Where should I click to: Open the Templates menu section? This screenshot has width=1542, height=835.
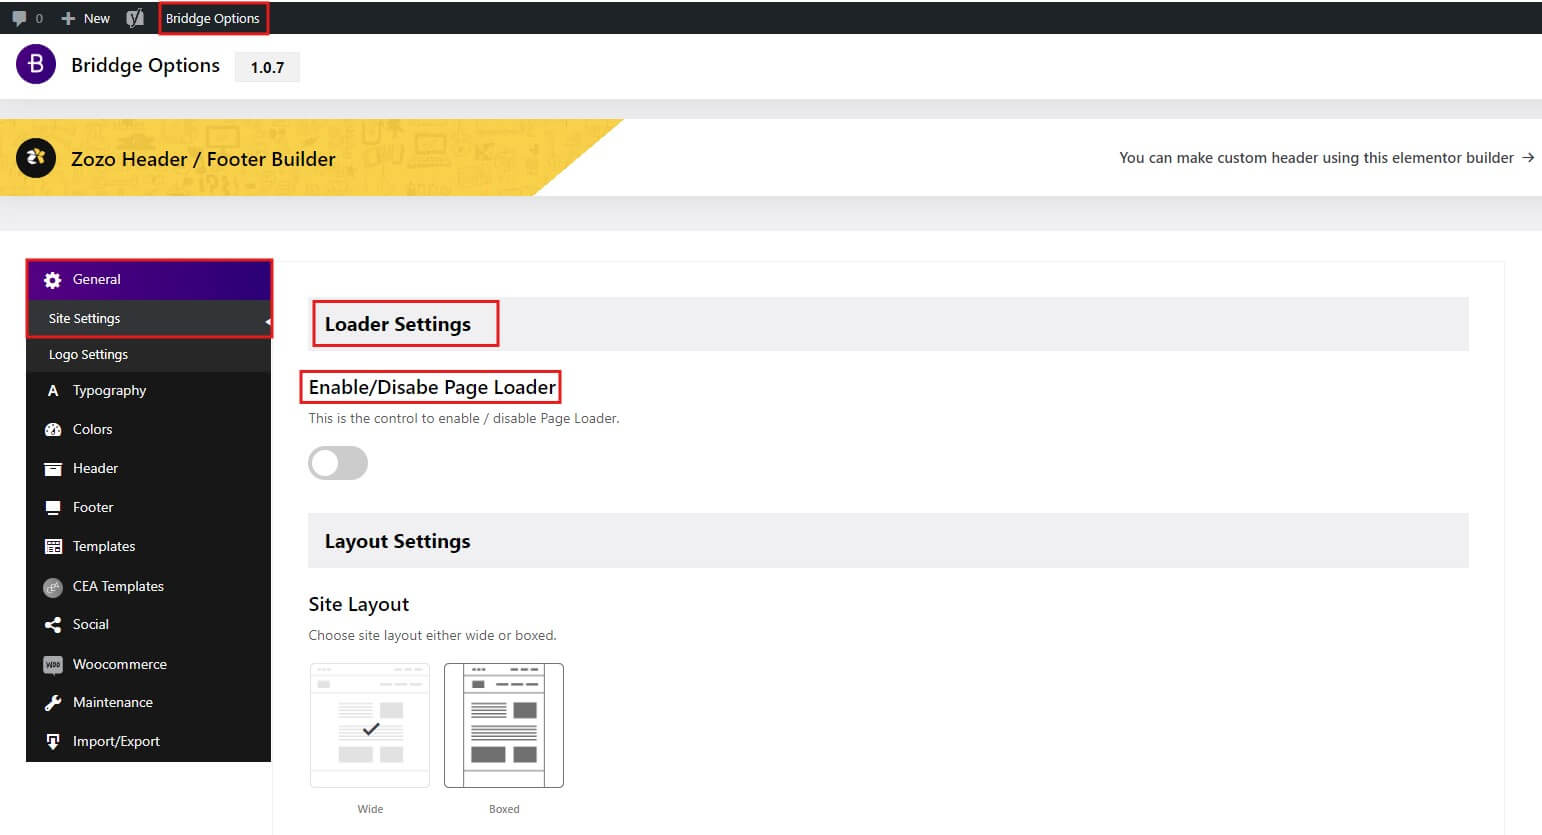click(x=104, y=547)
